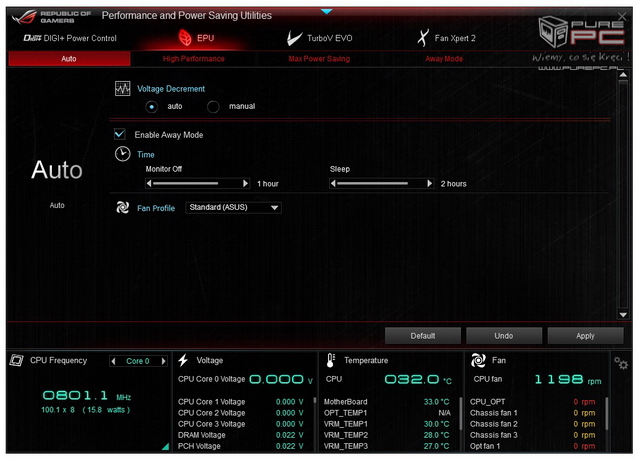640x460 pixels.
Task: Open the TurboV EVO section
Action: (319, 38)
